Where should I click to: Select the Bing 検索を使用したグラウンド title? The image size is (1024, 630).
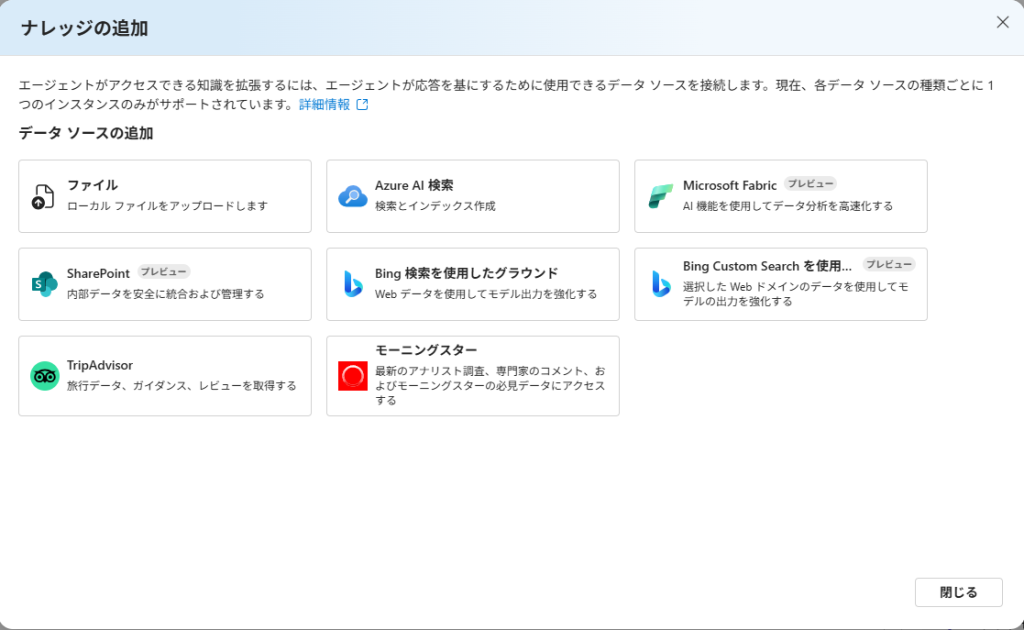click(466, 273)
